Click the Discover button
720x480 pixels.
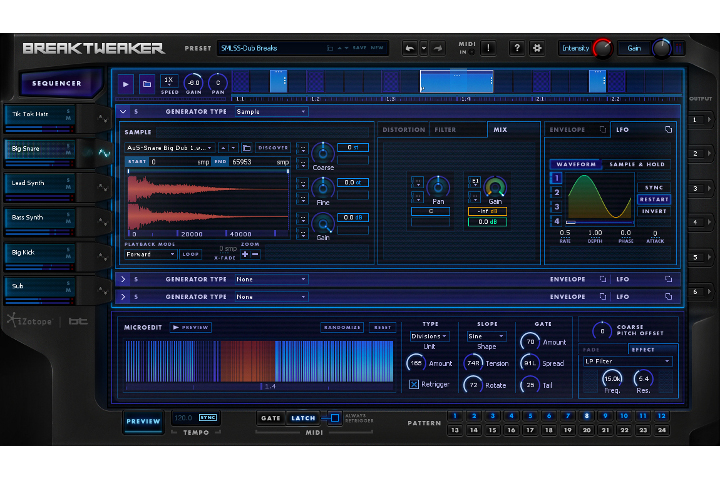(x=273, y=147)
